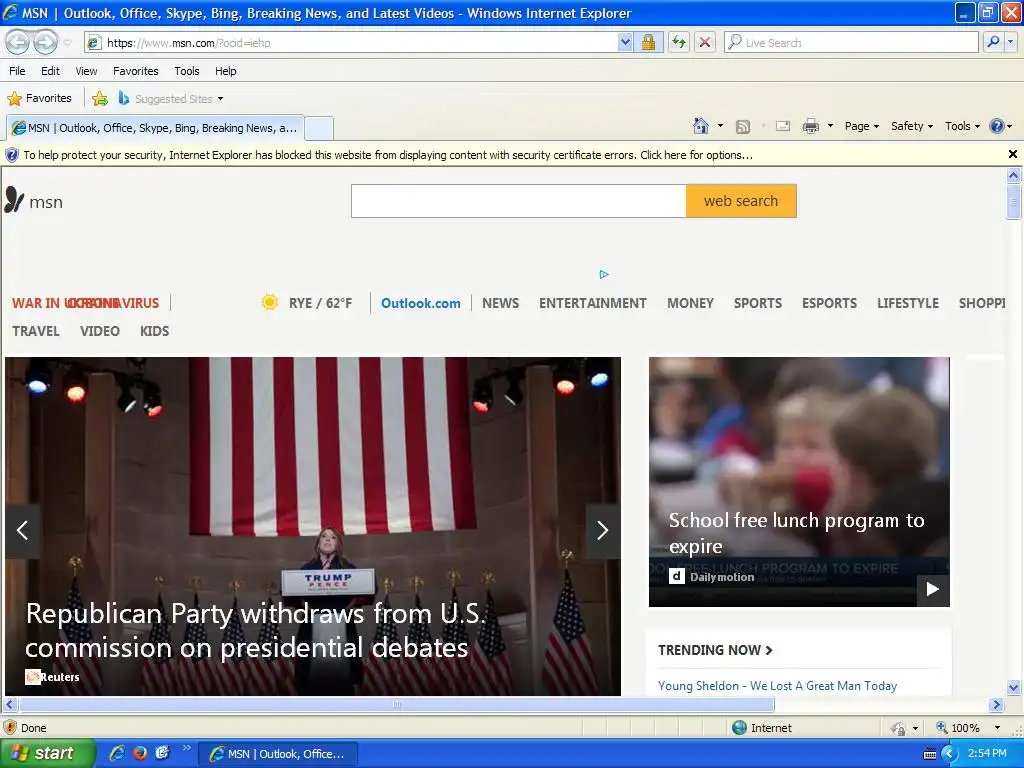
Task: Open the View menu
Action: [86, 71]
